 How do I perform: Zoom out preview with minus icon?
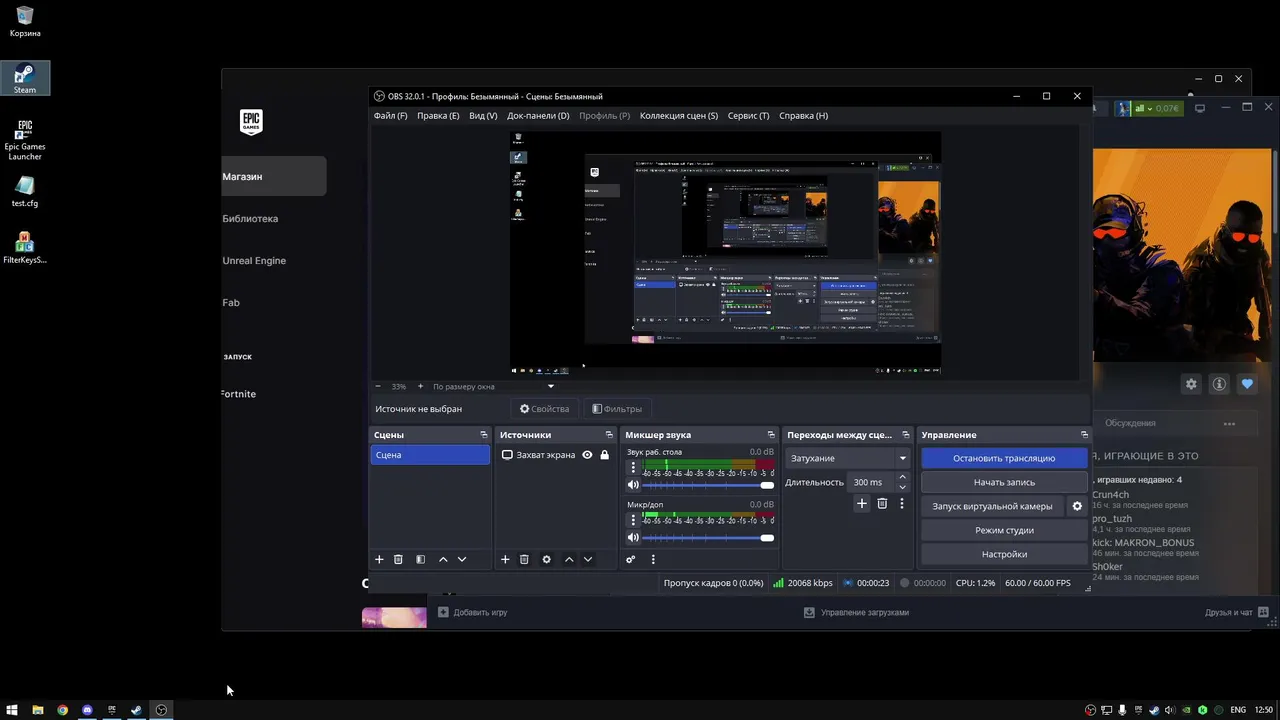378,386
